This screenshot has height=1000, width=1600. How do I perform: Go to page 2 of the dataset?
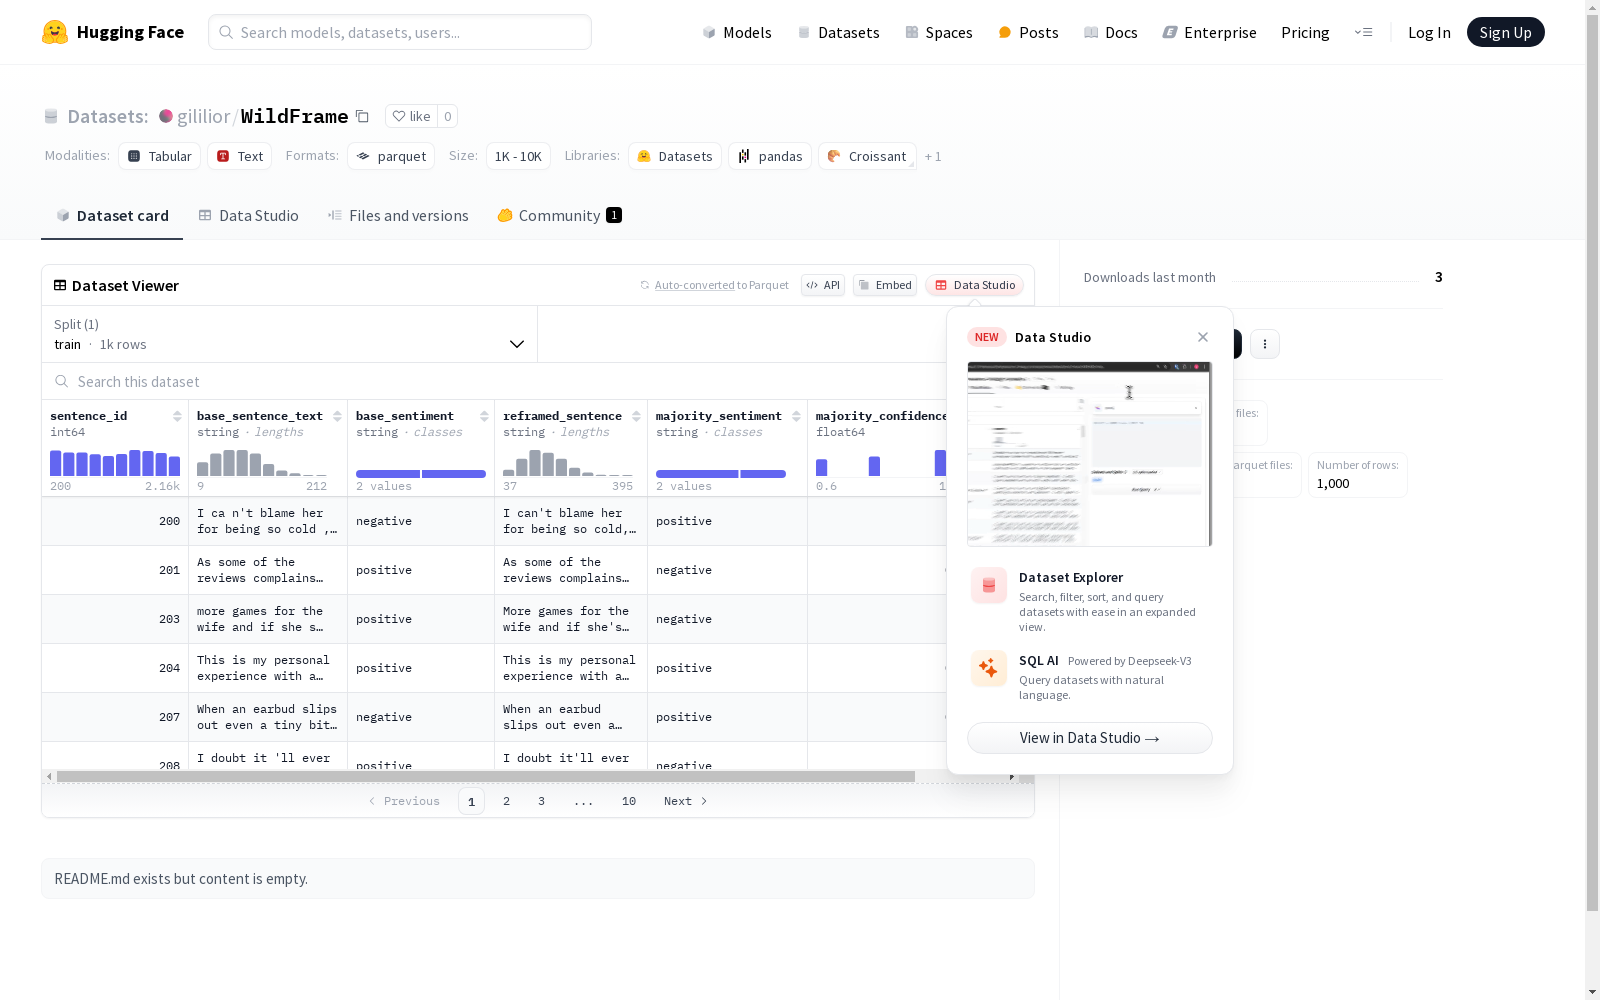pos(507,801)
